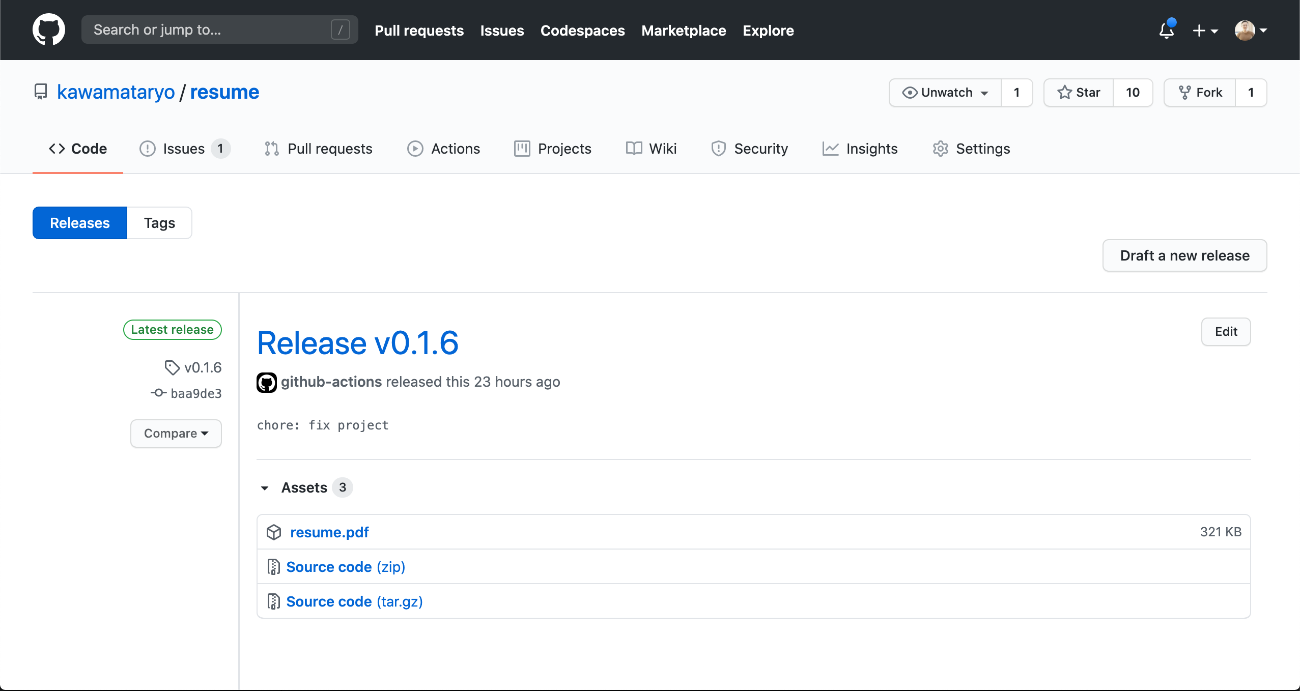Screen dimensions: 1300x691
Task: Open Codespaces in top navigation
Action: [583, 31]
